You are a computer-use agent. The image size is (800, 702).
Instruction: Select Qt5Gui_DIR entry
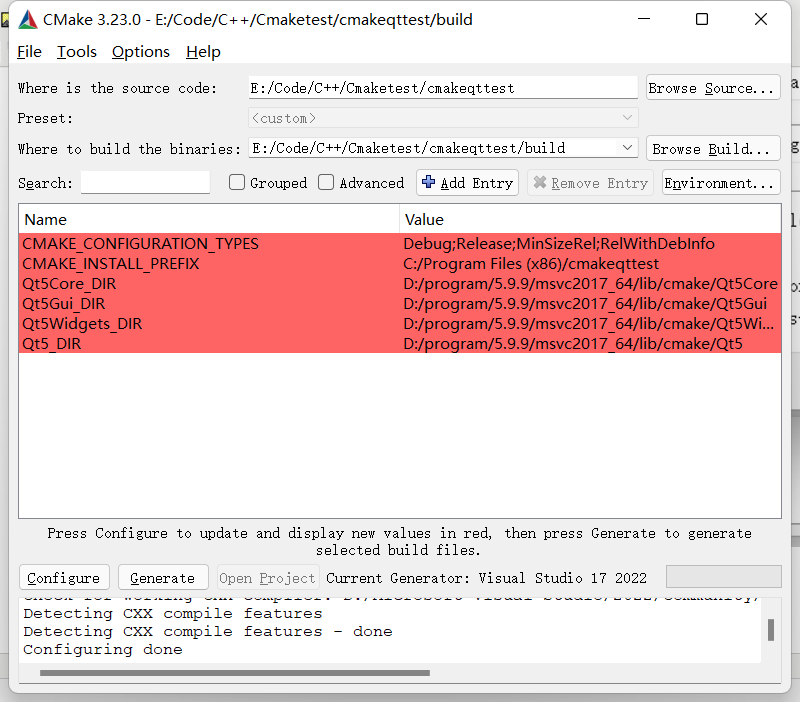click(63, 304)
